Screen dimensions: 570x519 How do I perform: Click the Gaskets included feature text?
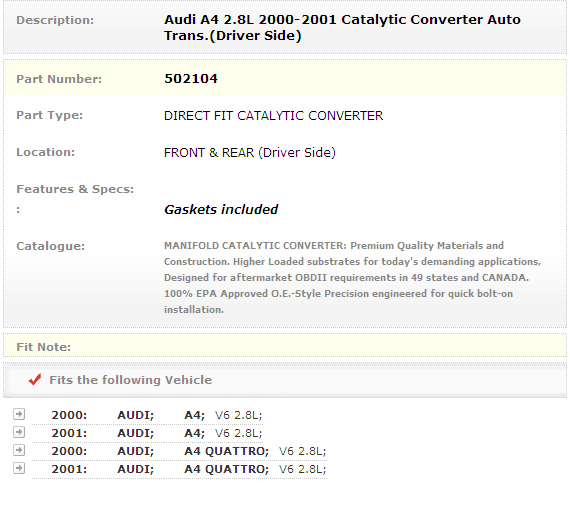tap(221, 209)
